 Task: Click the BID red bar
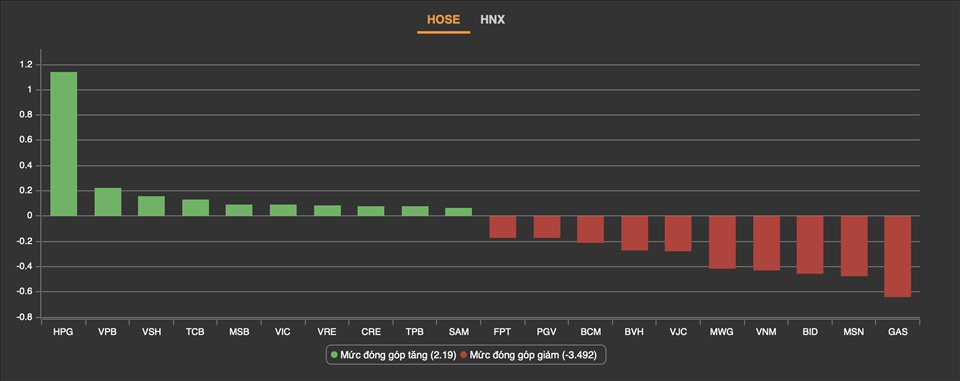coord(810,244)
